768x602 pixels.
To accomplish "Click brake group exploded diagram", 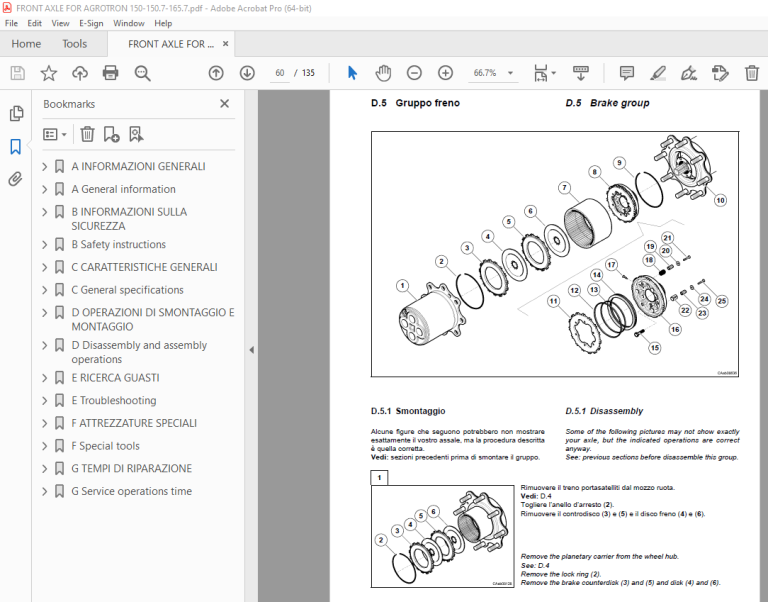I will [x=555, y=254].
